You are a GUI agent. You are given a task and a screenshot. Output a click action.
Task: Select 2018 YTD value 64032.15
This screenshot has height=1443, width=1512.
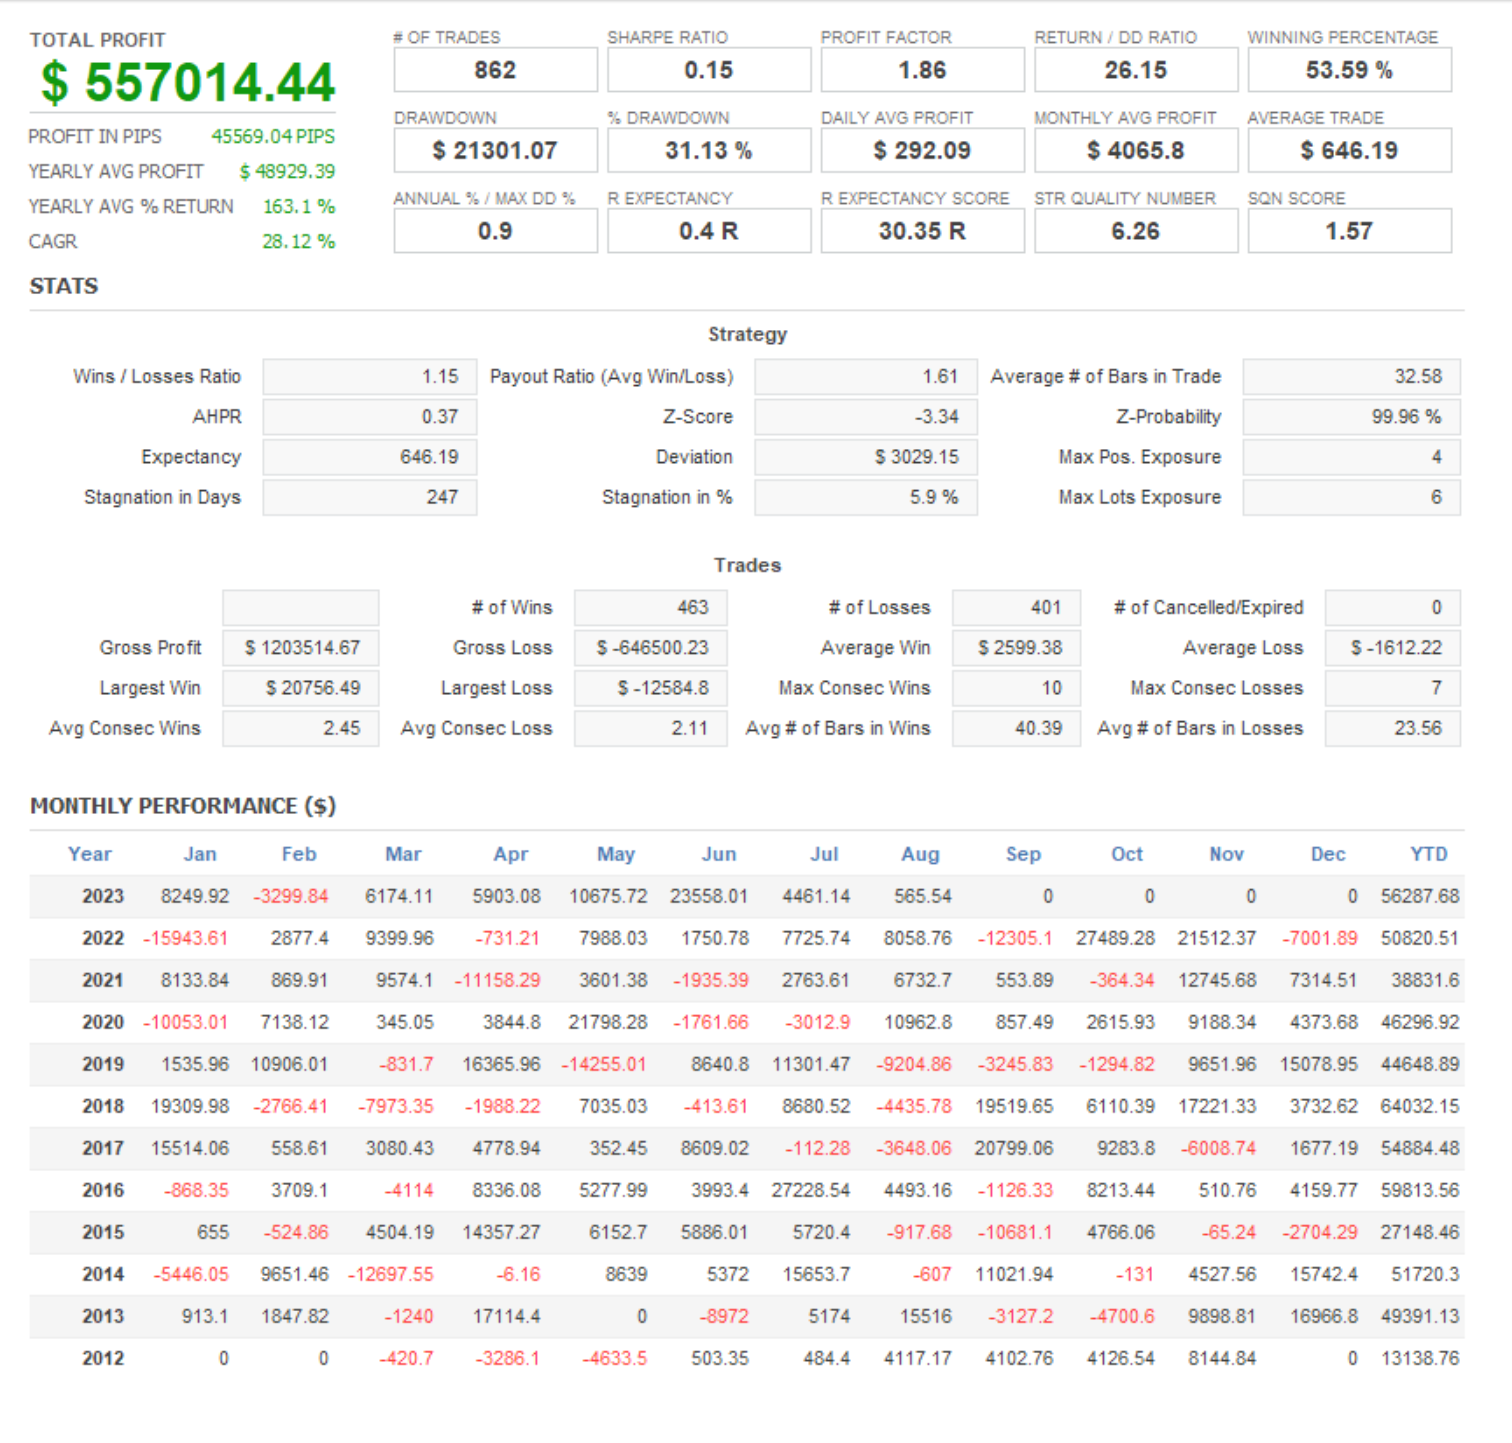pyautogui.click(x=1420, y=1106)
